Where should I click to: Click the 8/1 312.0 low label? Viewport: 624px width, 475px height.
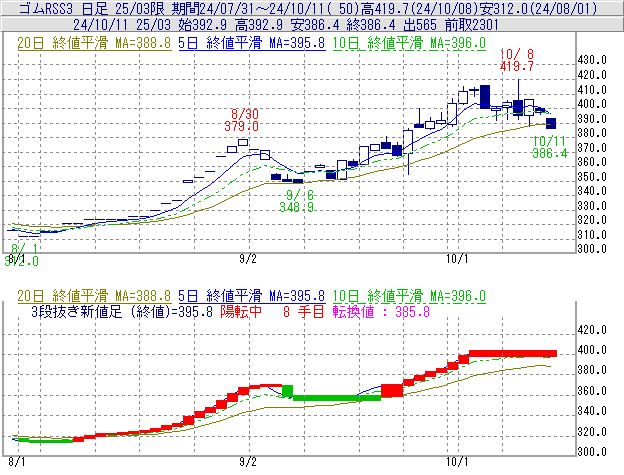[x=21, y=255]
